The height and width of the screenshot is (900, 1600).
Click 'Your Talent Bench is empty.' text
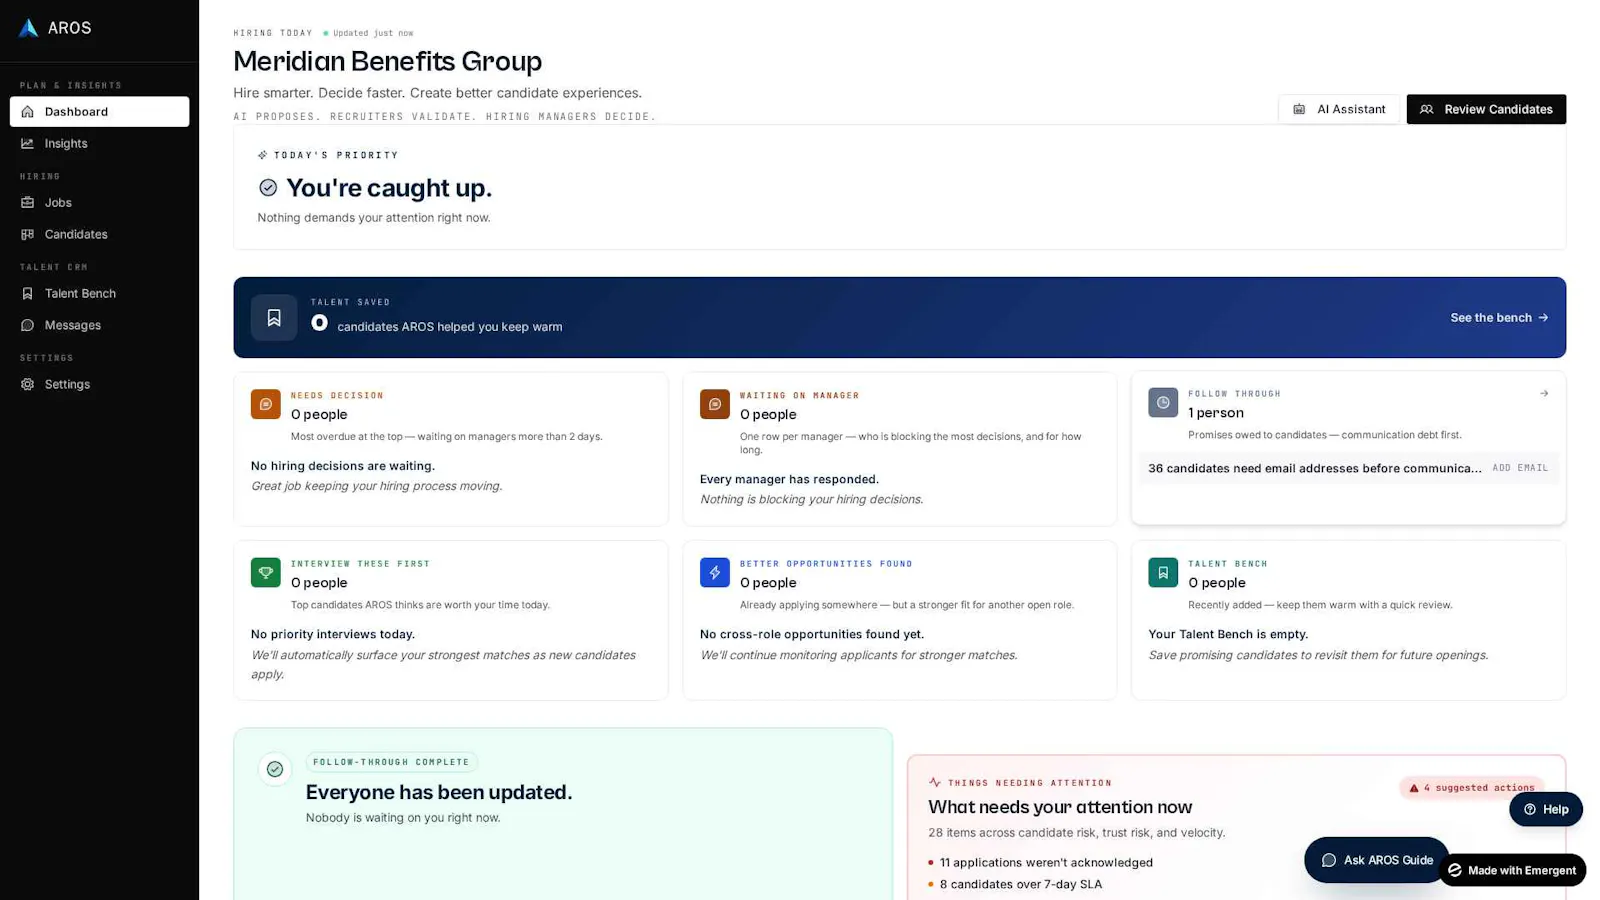(1228, 634)
